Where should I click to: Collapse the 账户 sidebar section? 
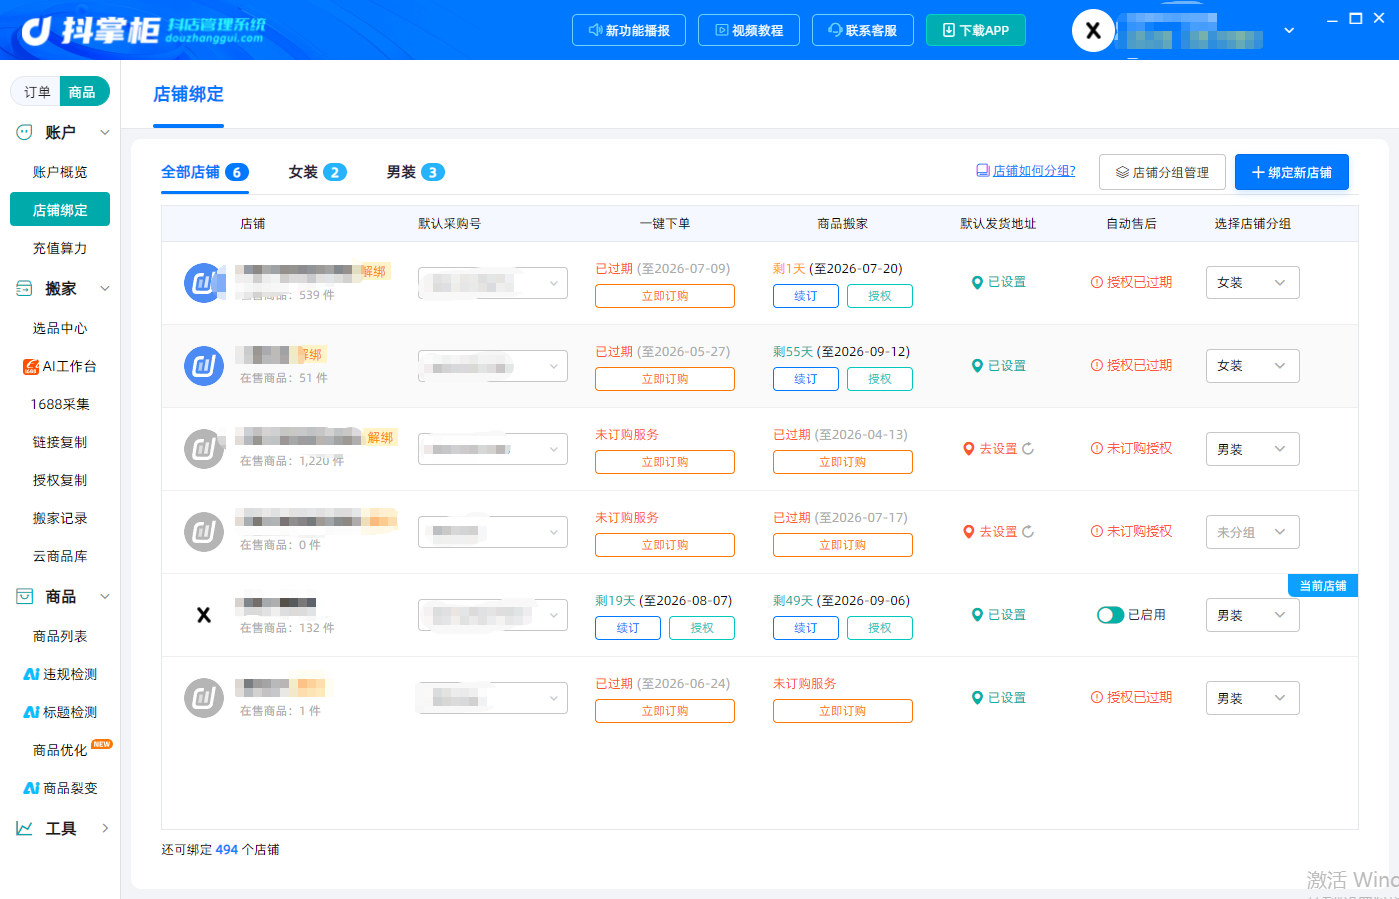[105, 132]
